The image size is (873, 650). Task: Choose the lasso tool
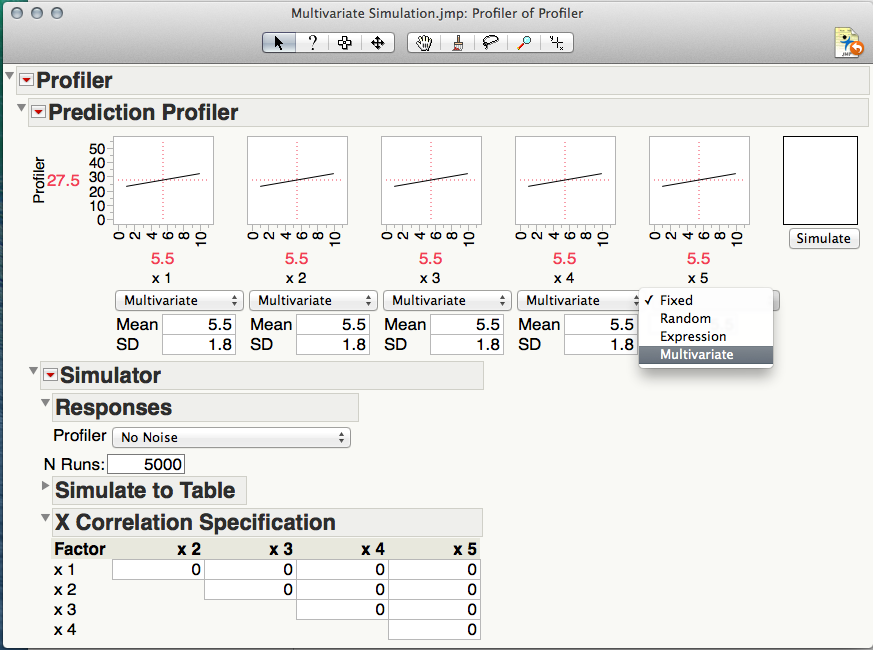490,43
